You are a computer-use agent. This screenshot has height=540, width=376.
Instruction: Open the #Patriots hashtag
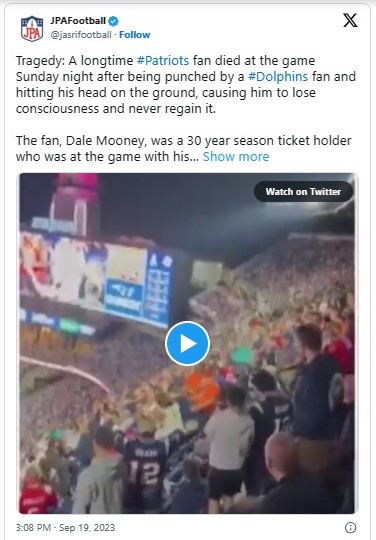163,61
